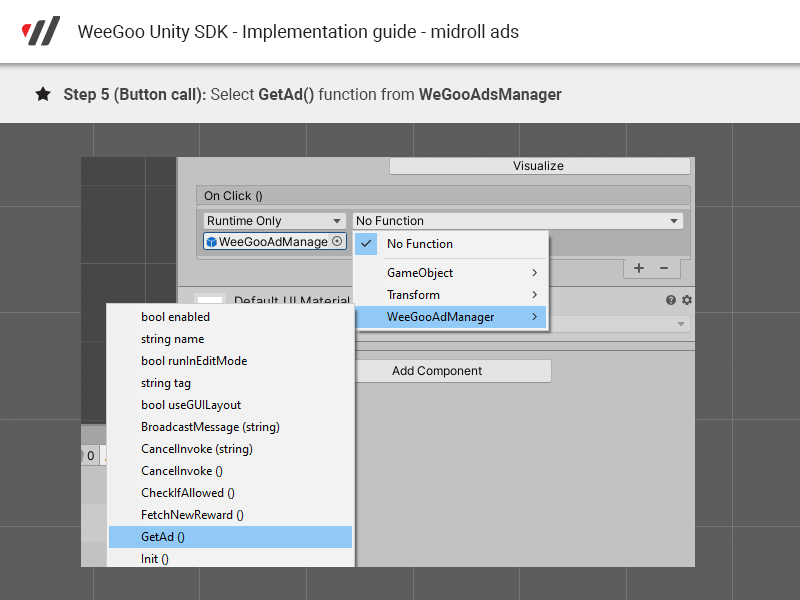Open the Transform submenu
This screenshot has height=600, width=800.
451,295
